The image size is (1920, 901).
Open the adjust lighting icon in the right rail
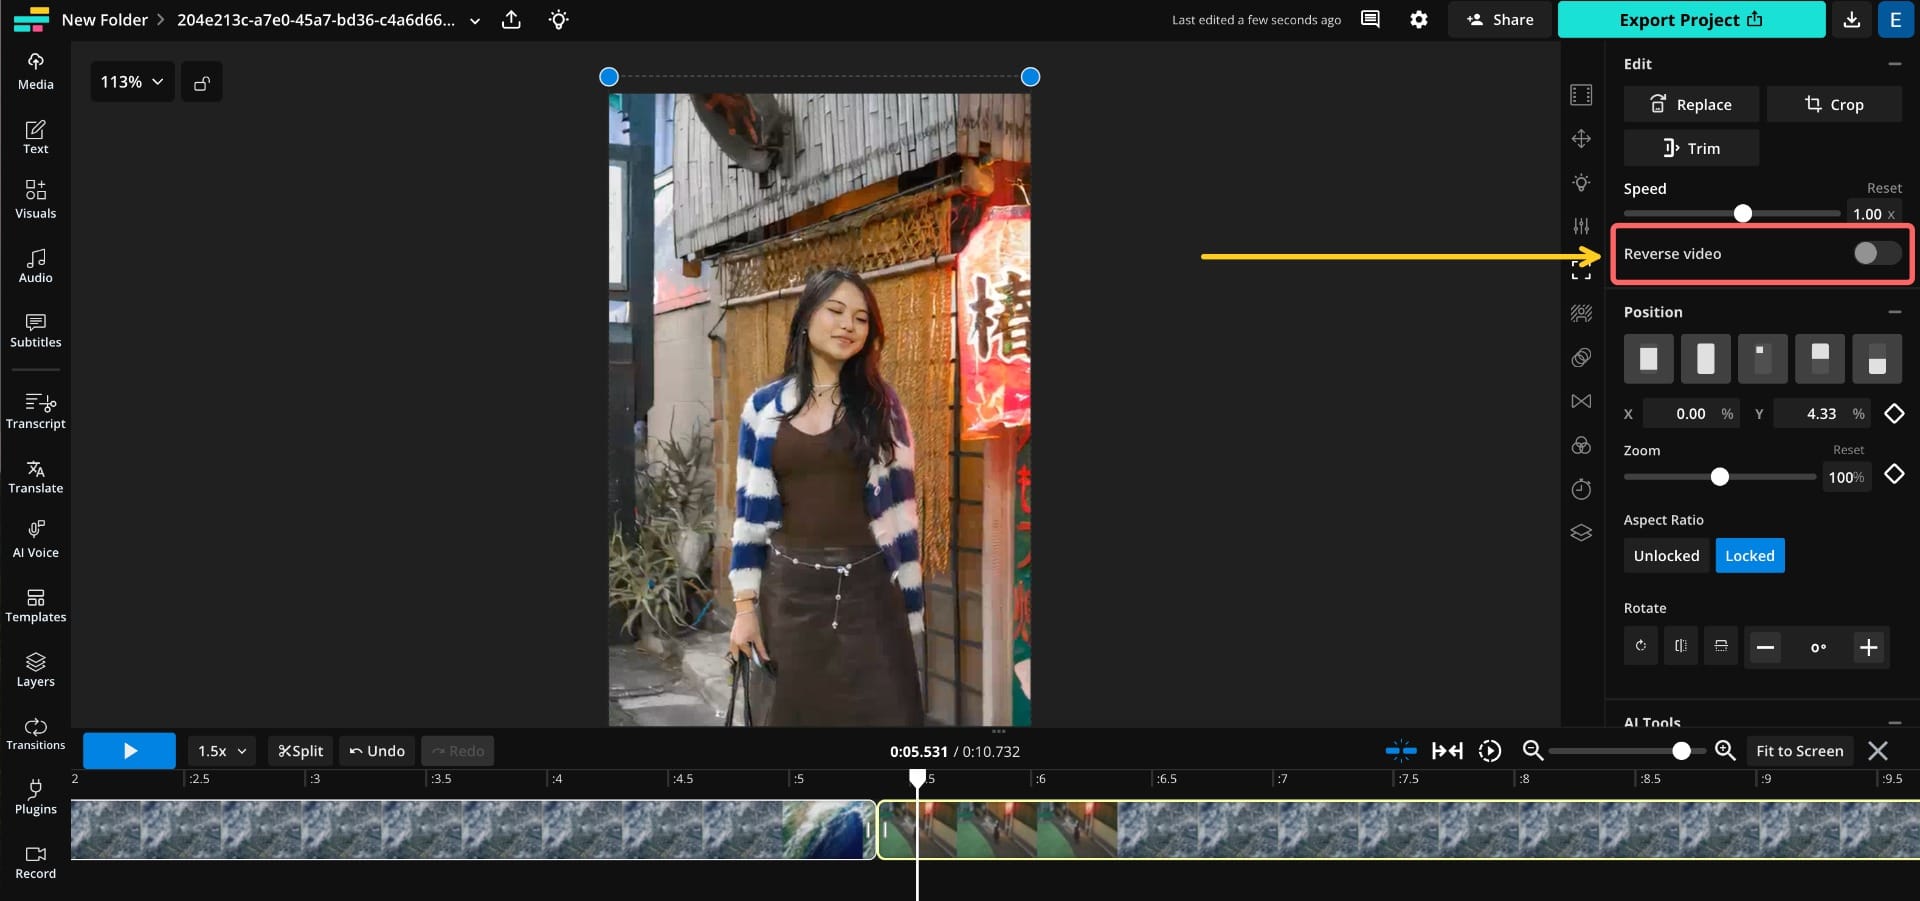(x=1580, y=183)
